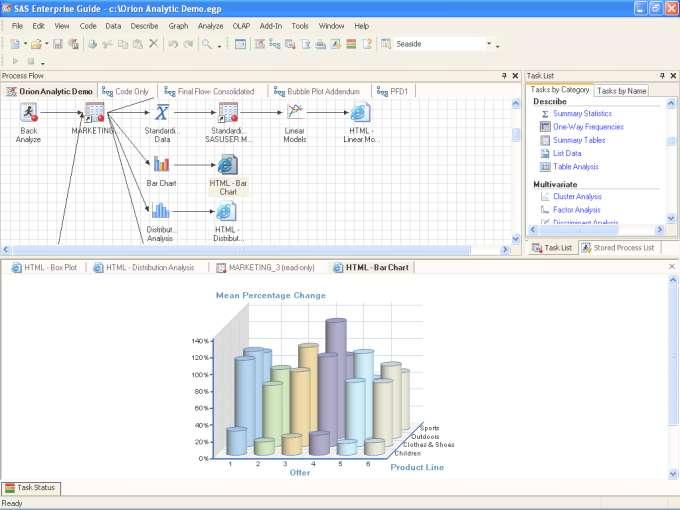Click the Cut scissors icon

tap(108, 44)
